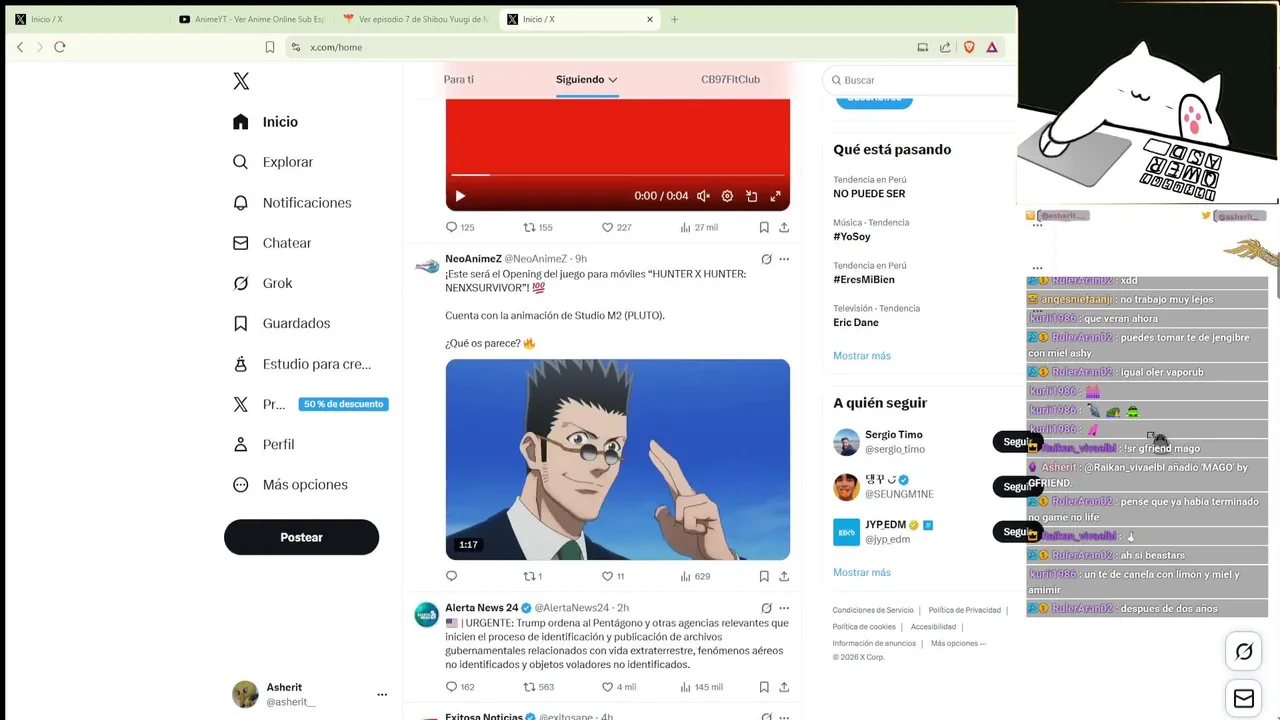Expand the Siguiendo tab dropdown chevron
The width and height of the screenshot is (1280, 720).
(613, 80)
